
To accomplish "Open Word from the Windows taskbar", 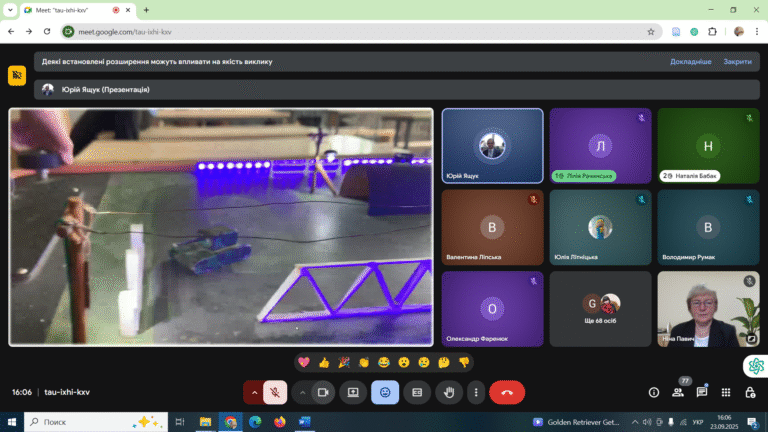I will [x=304, y=422].
